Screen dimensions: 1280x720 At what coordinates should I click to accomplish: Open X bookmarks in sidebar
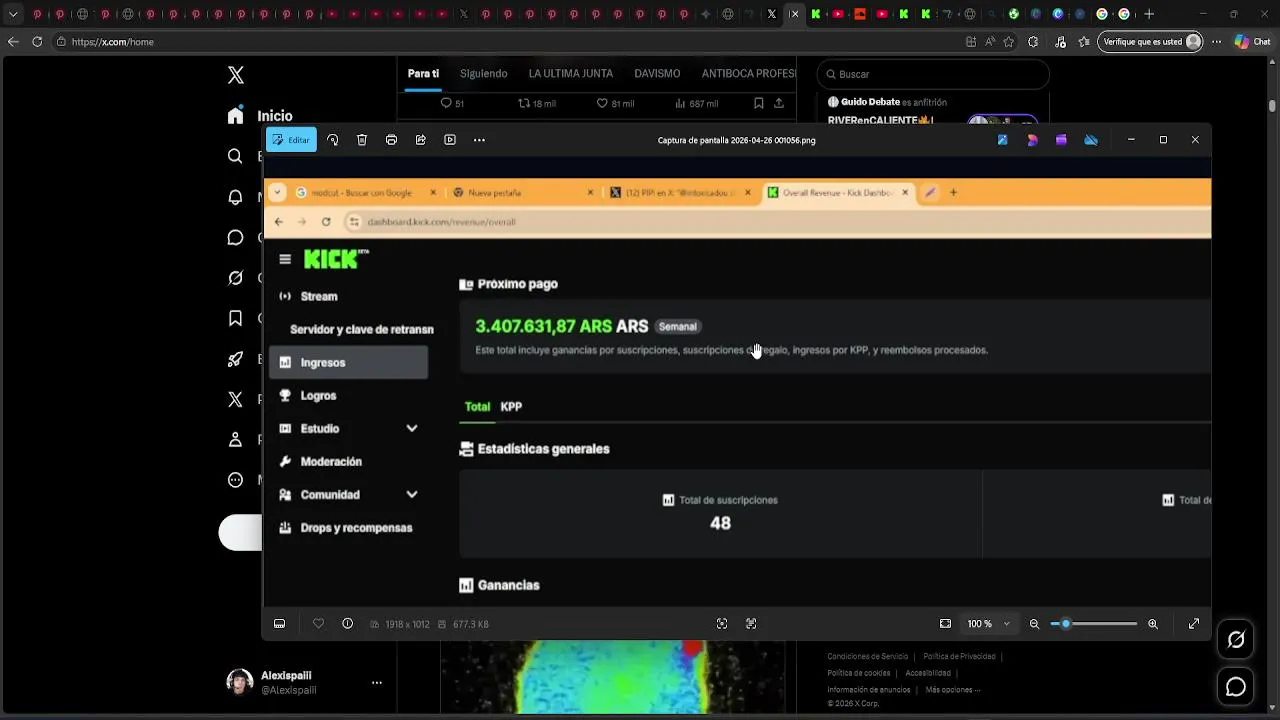click(235, 318)
